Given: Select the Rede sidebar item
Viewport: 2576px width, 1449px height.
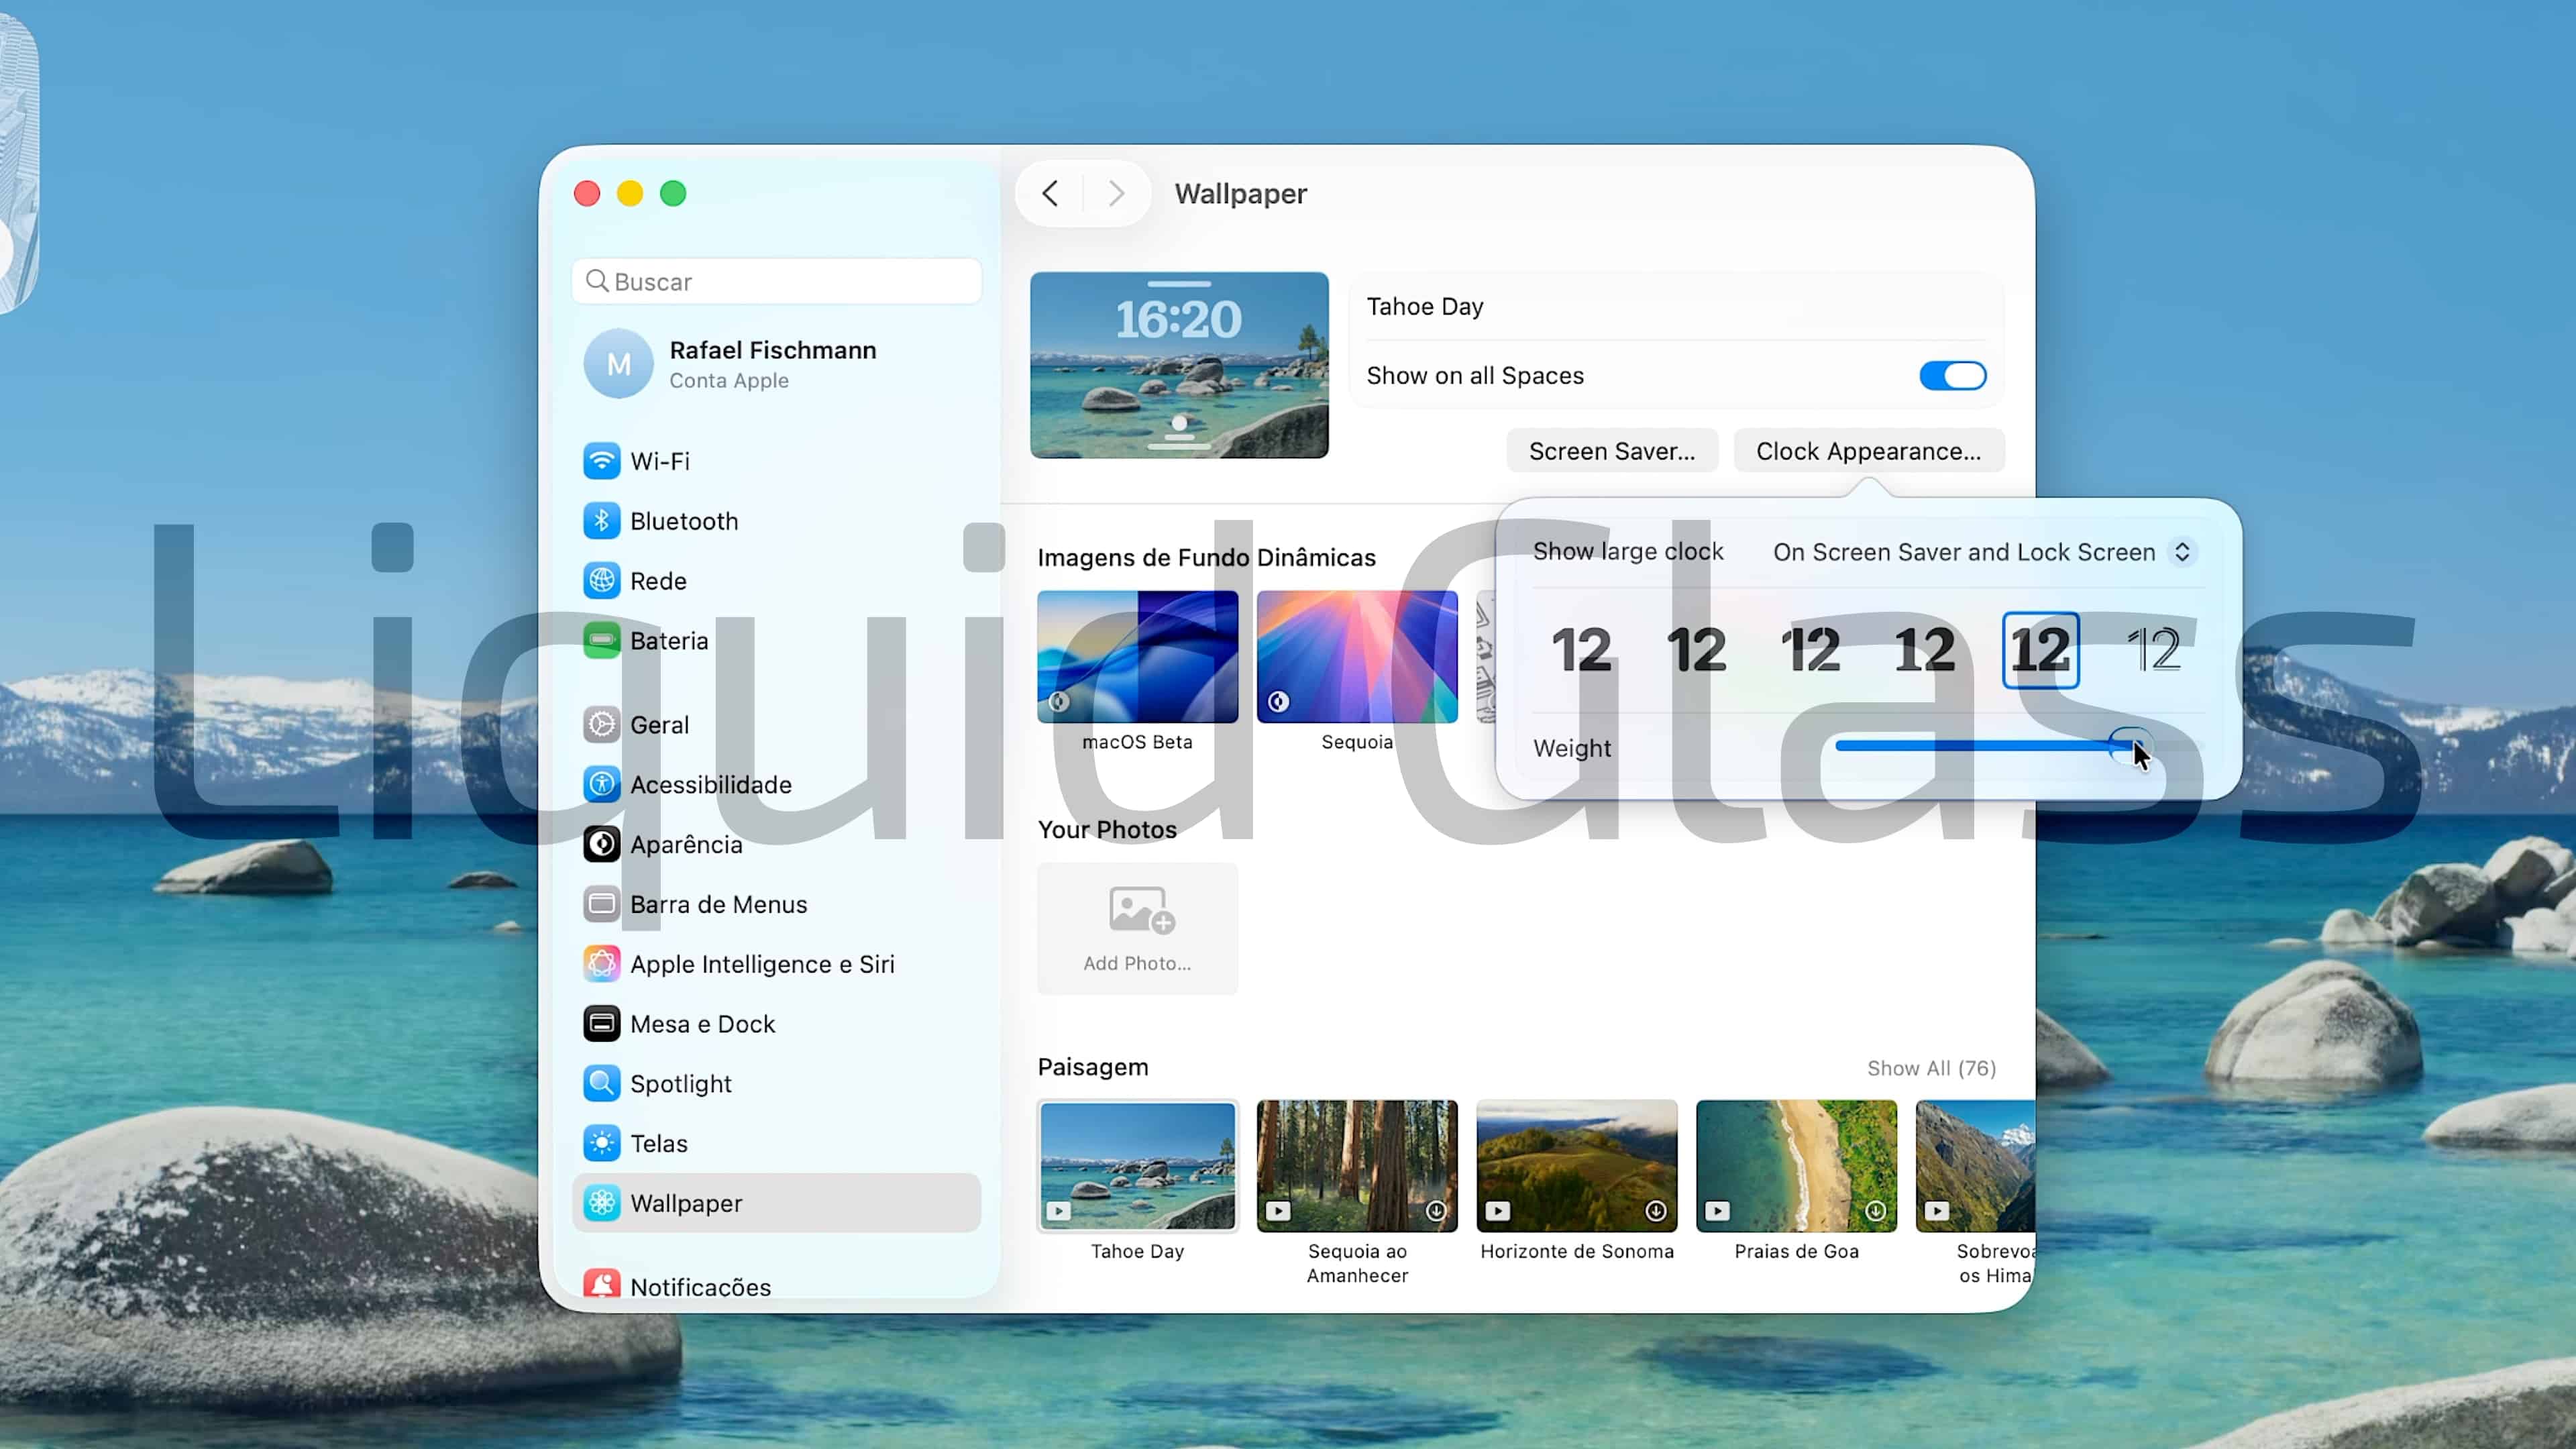Looking at the screenshot, I should coord(776,581).
